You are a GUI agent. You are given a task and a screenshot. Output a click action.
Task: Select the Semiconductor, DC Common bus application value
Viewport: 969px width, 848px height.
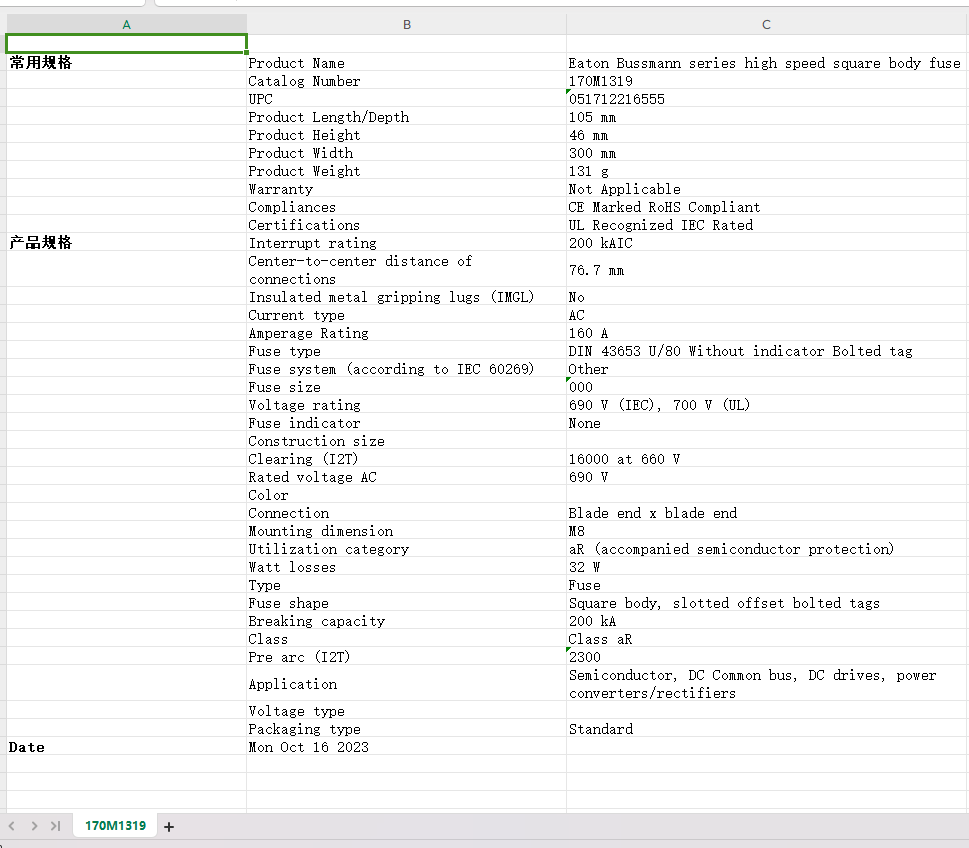(x=767, y=684)
